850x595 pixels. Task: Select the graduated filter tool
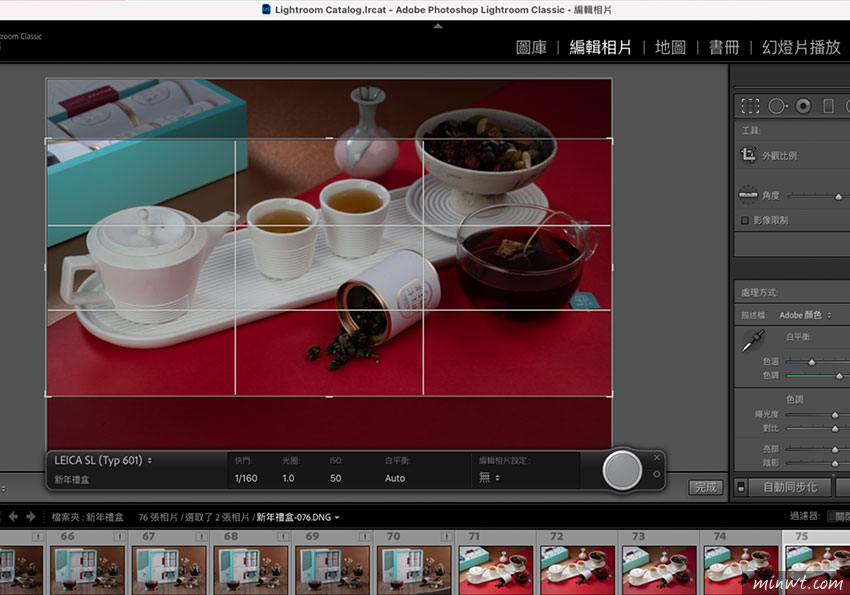(x=828, y=106)
